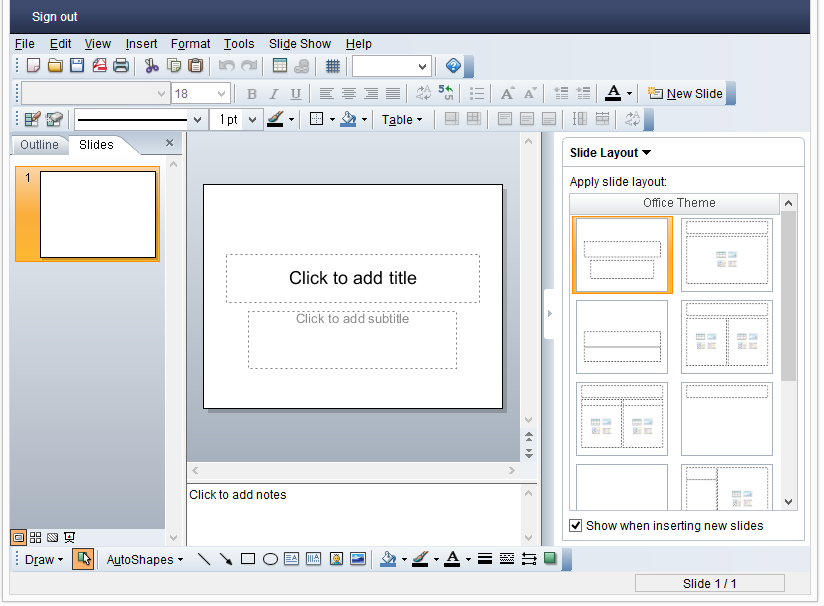Uncheck Show when inserting new slides

(x=576, y=527)
